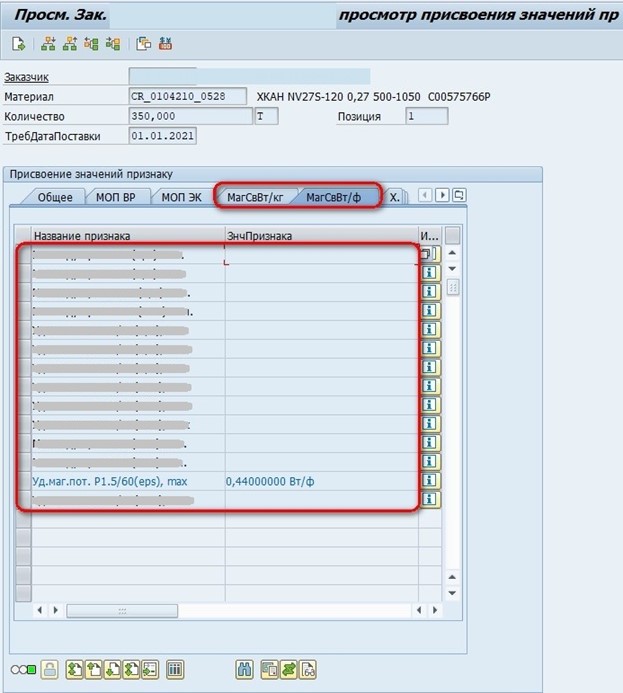
Task: Open column settings icon with three bars
Action: [175, 670]
